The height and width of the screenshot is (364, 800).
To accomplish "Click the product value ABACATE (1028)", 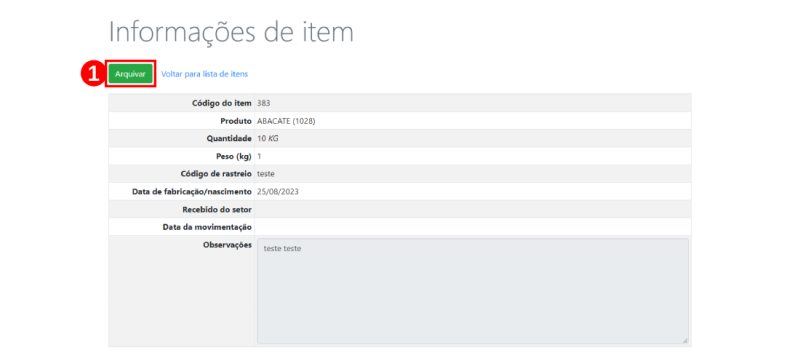I will (x=286, y=122).
